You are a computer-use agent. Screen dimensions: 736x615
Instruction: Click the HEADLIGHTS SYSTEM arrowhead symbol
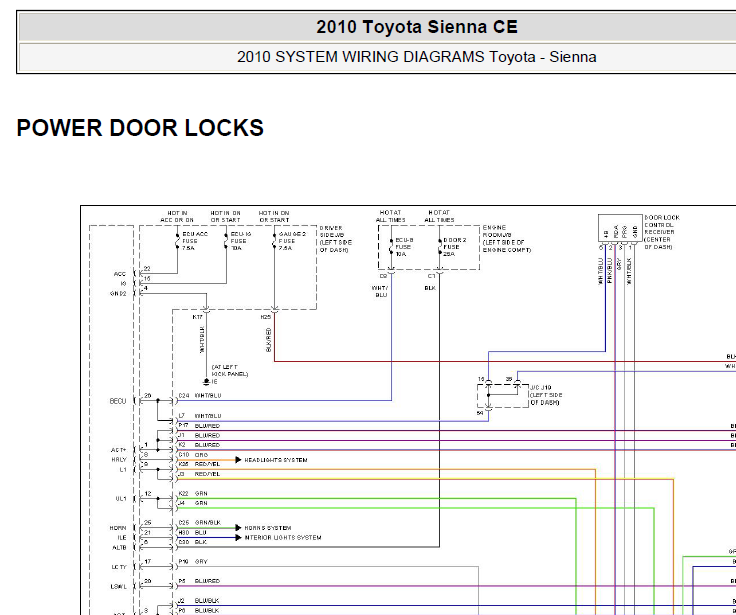click(x=238, y=460)
